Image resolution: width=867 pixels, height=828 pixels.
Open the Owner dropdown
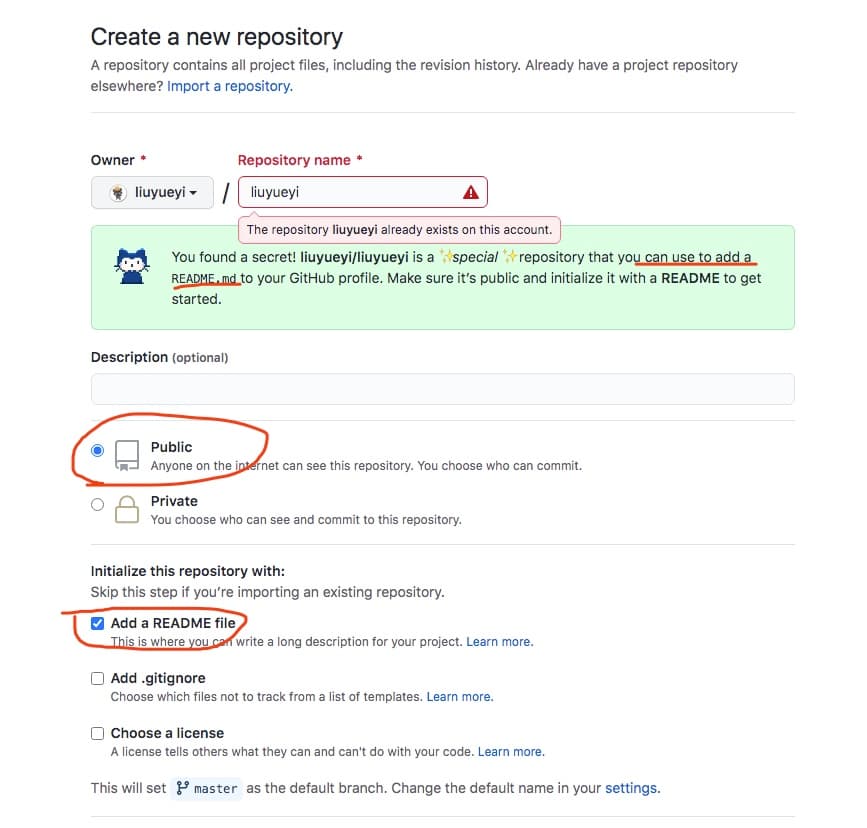[152, 192]
